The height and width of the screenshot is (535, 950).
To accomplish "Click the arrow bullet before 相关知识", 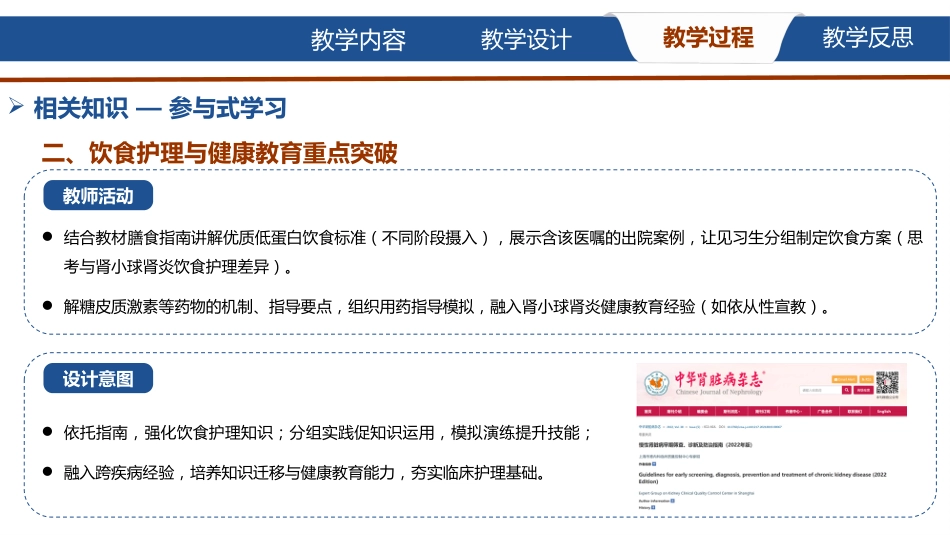I will 16,107.
